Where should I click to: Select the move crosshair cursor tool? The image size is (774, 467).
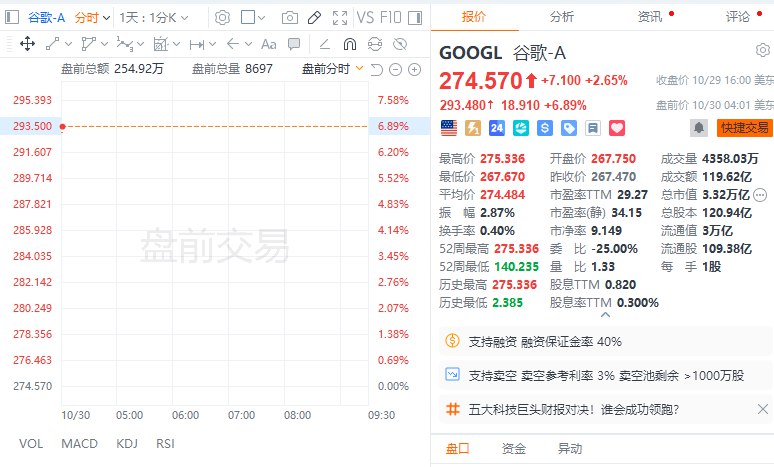(28, 44)
